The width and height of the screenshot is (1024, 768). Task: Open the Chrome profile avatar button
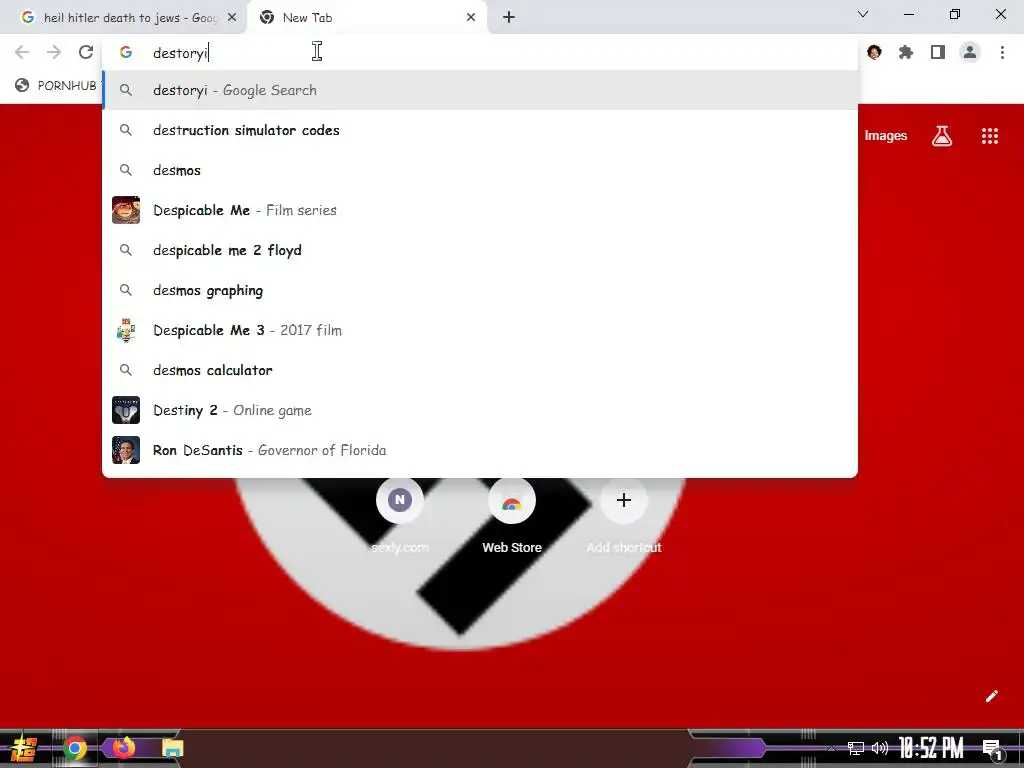click(x=970, y=52)
